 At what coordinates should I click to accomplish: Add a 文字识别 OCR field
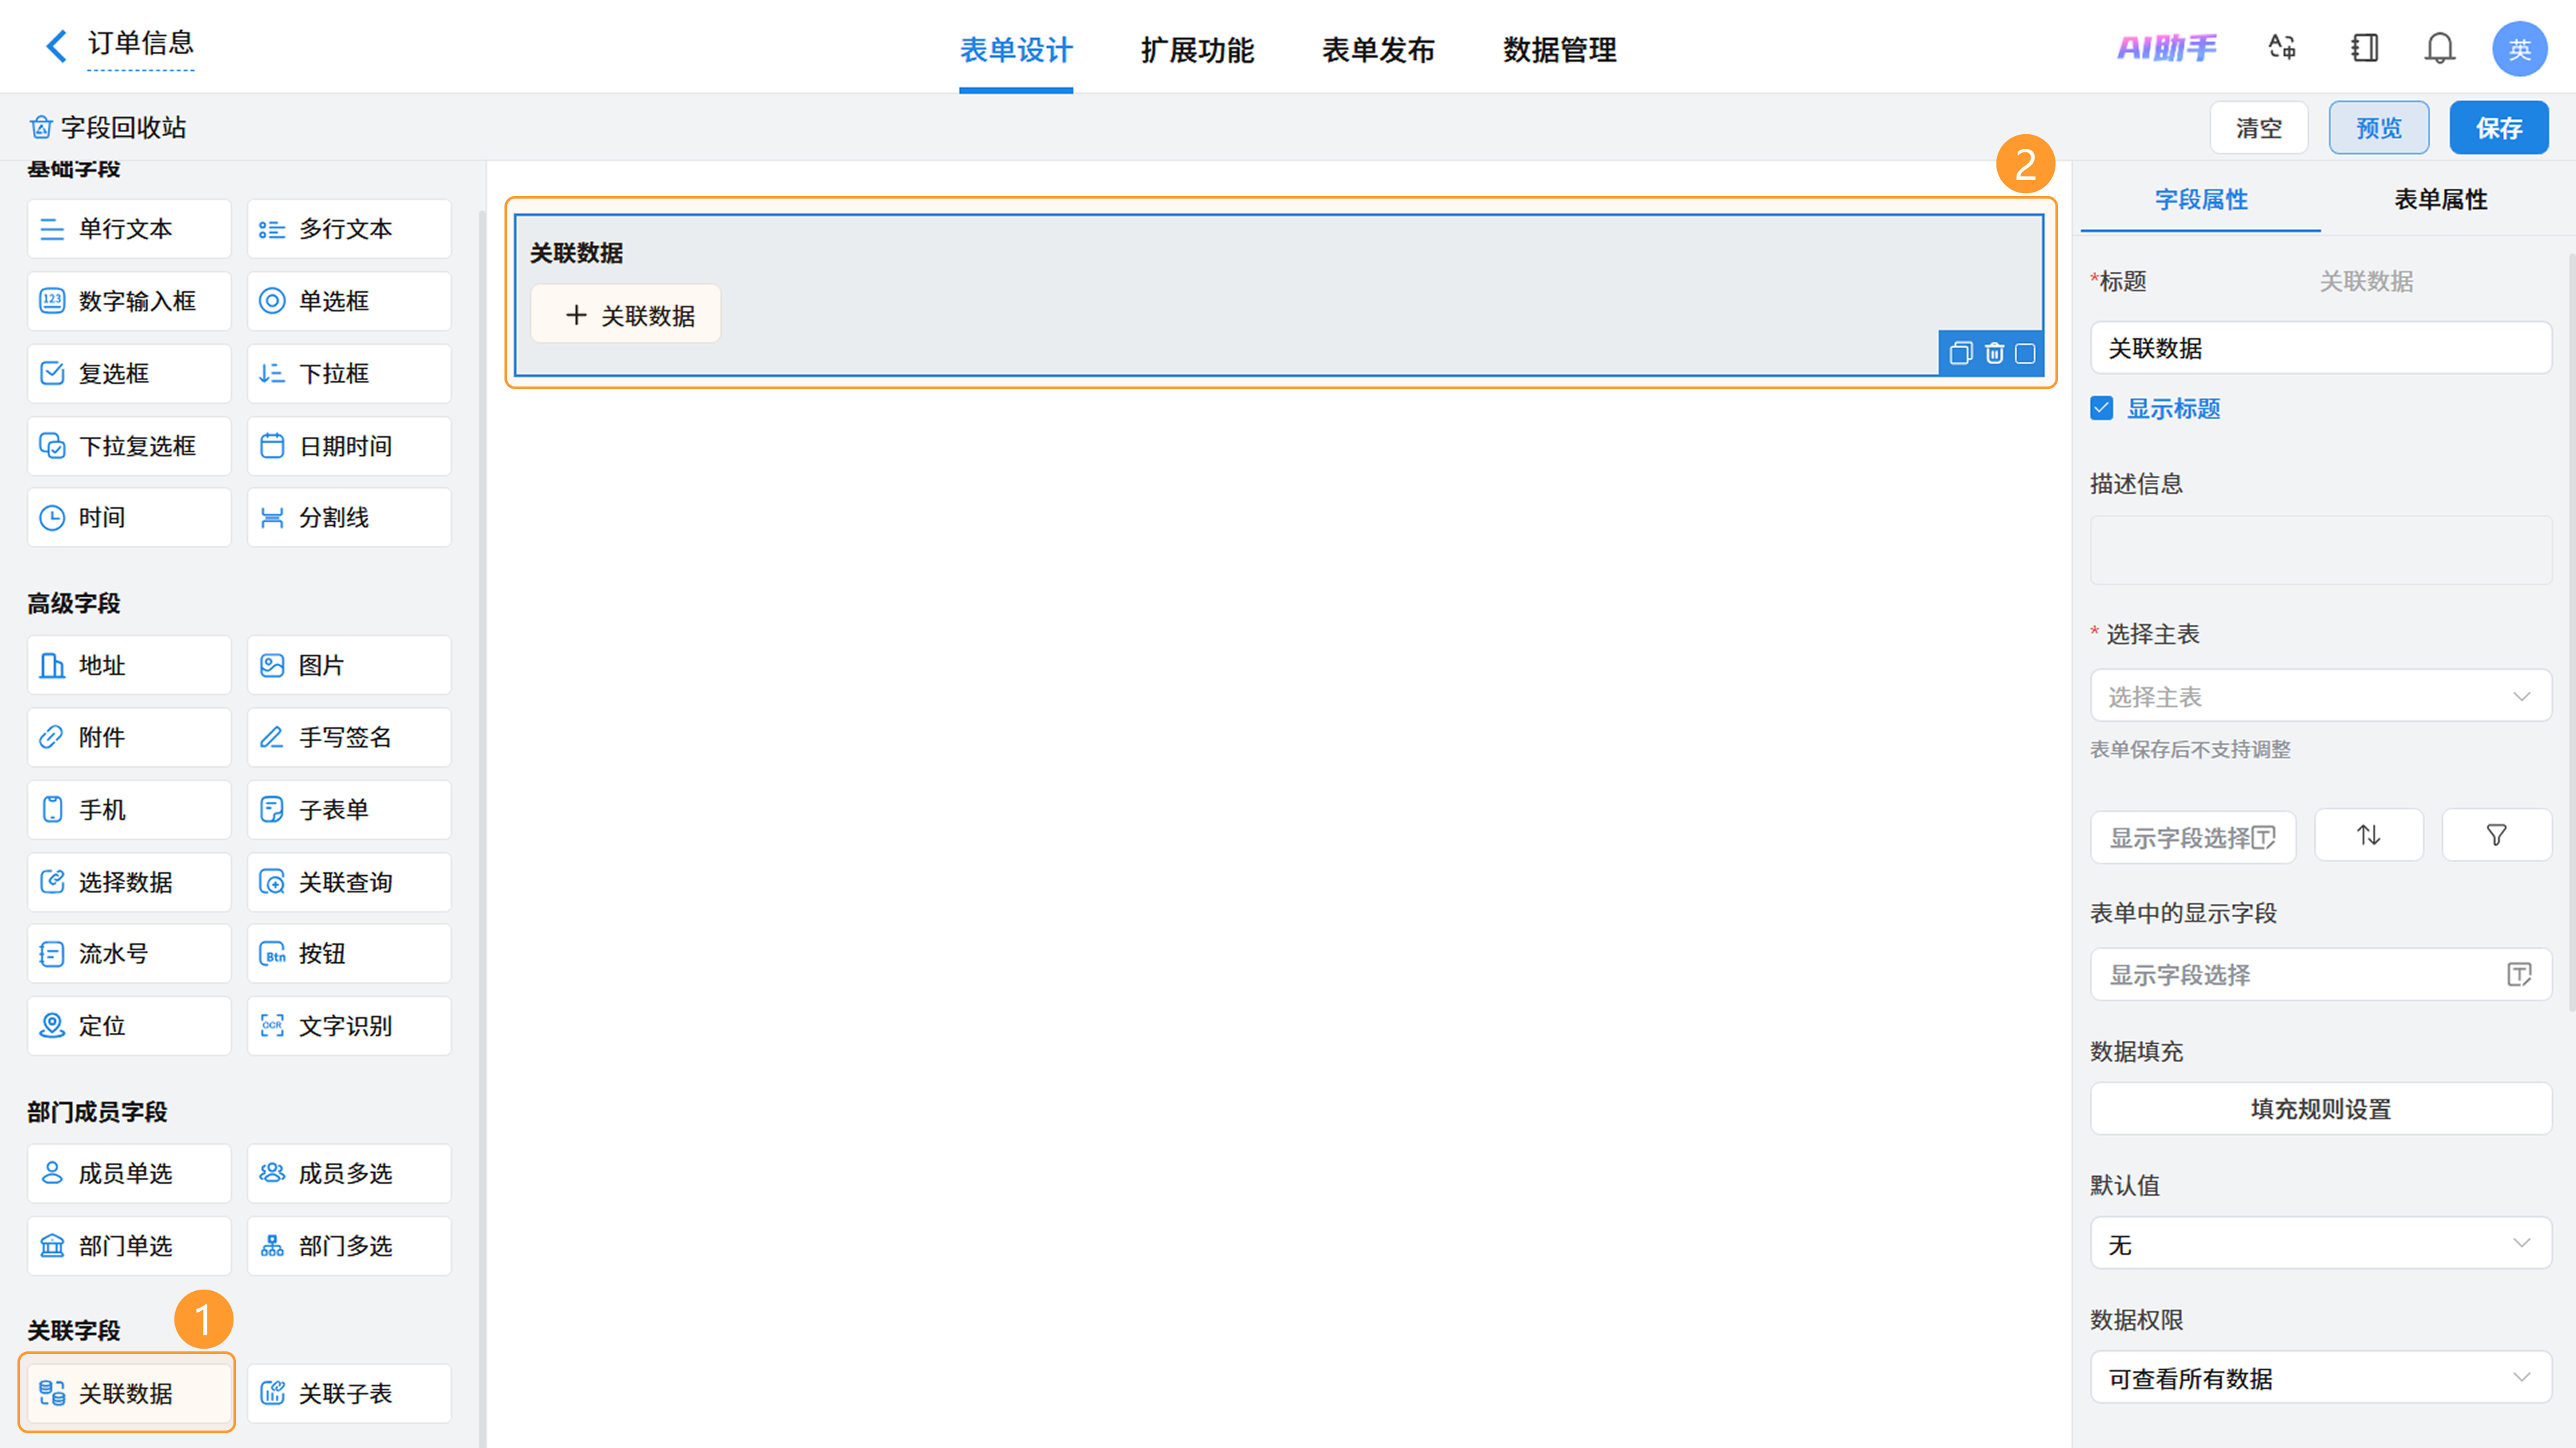tap(349, 1026)
